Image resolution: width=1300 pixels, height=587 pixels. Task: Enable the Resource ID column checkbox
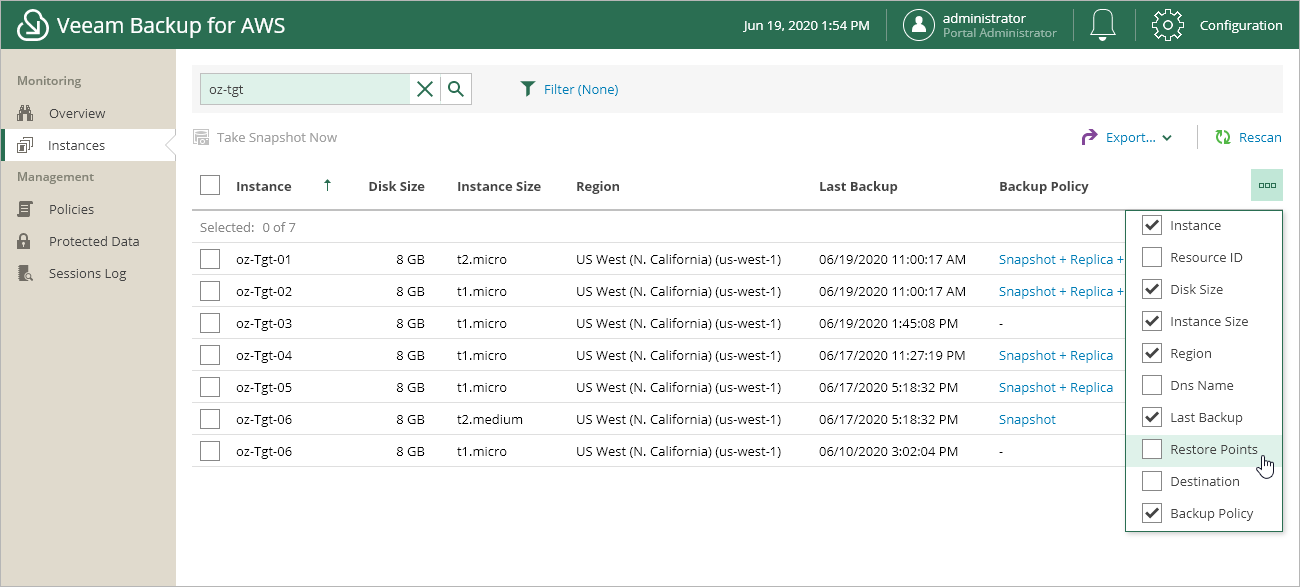tap(1152, 257)
